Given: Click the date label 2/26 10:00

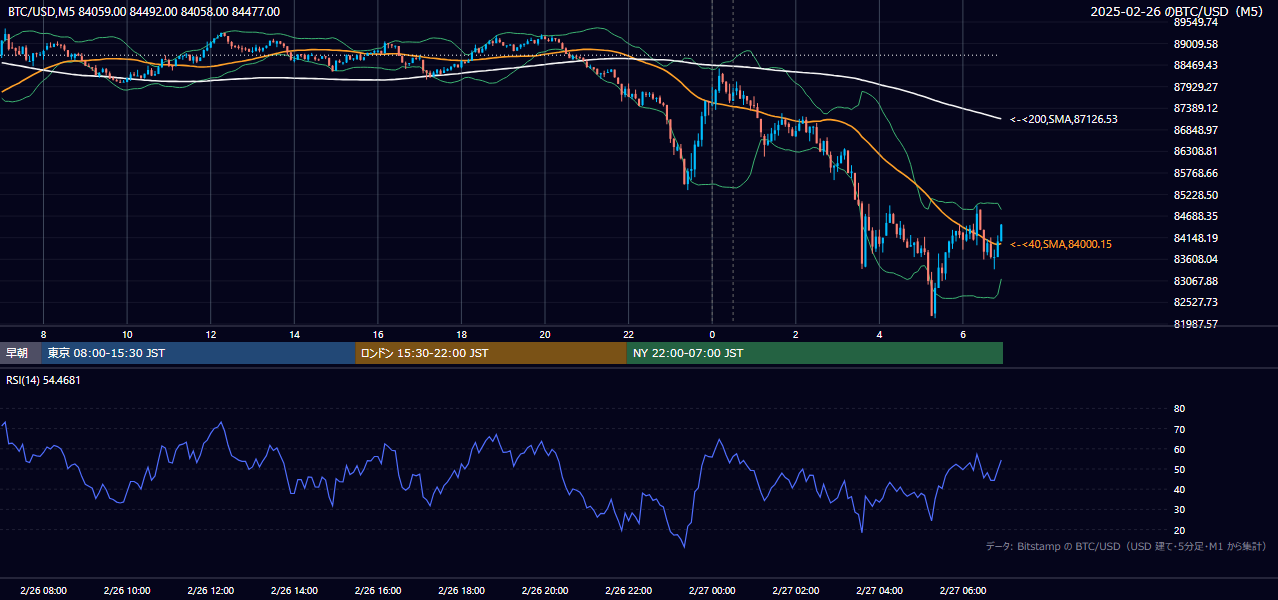Looking at the screenshot, I should (x=127, y=591).
